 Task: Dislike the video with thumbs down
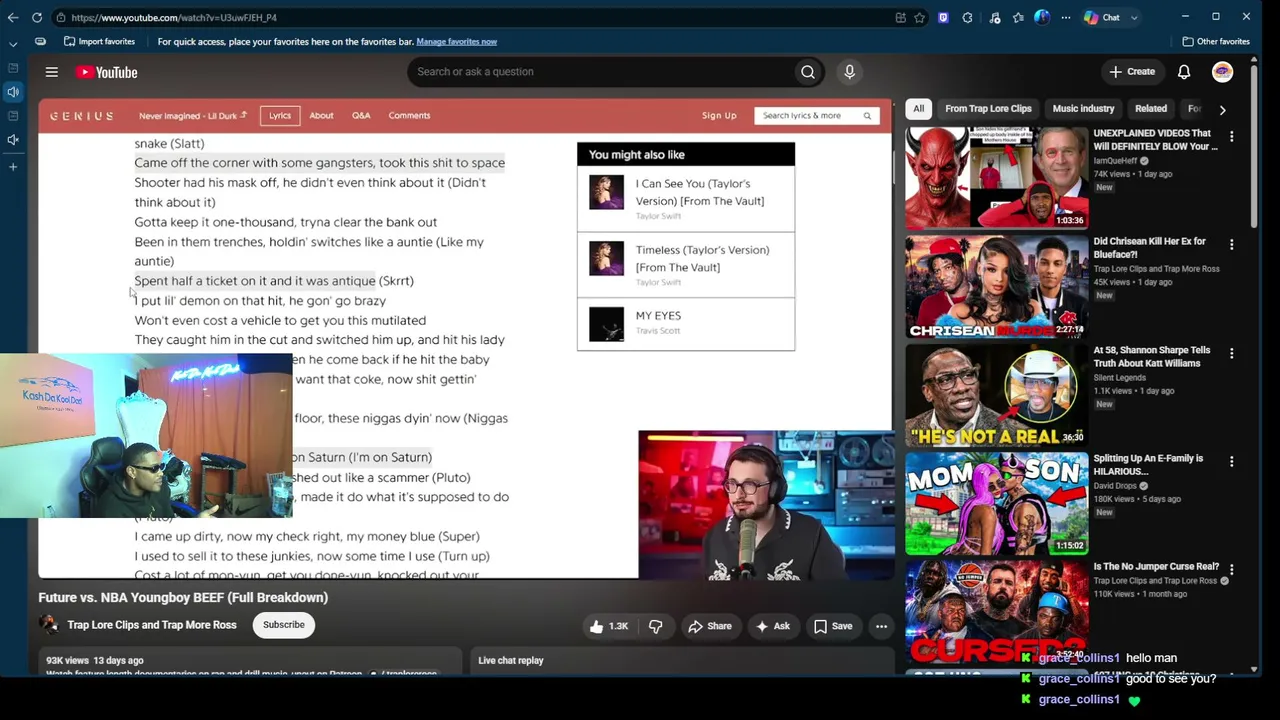pos(656,626)
